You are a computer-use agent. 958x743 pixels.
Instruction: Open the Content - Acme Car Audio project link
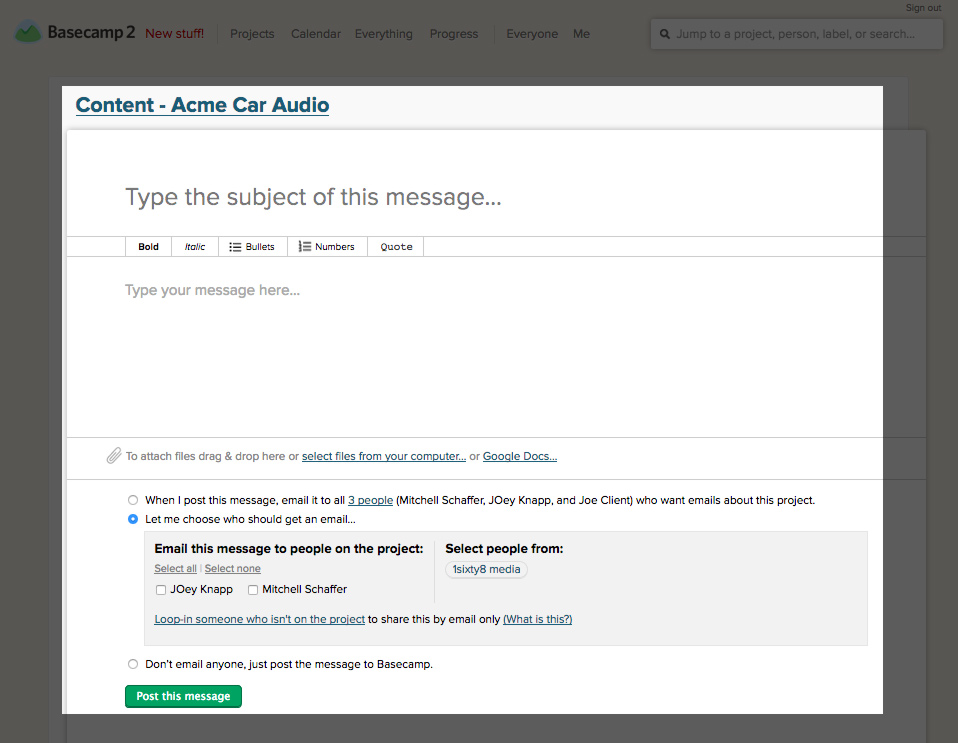[202, 105]
